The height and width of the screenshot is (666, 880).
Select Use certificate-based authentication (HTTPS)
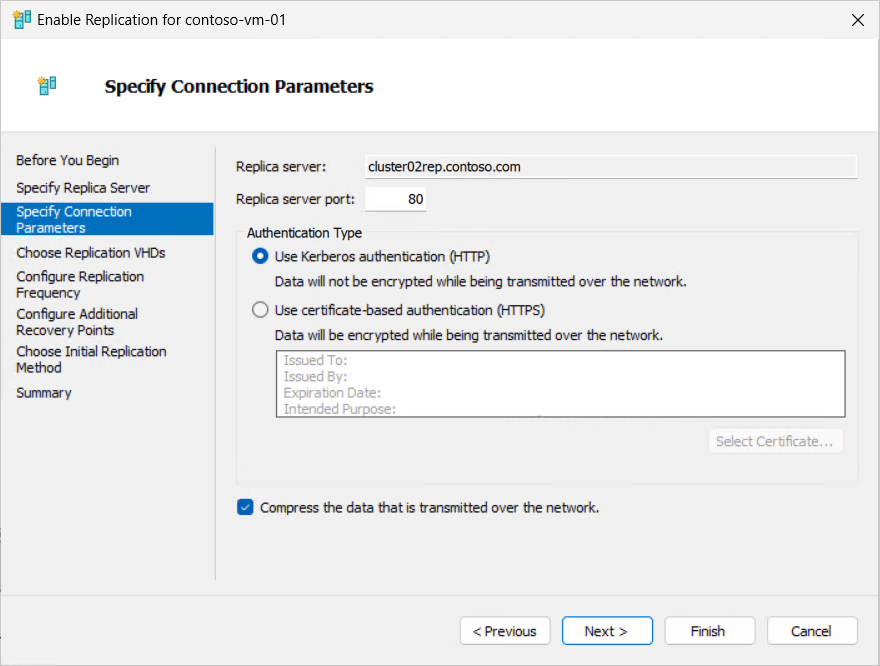[x=261, y=310]
